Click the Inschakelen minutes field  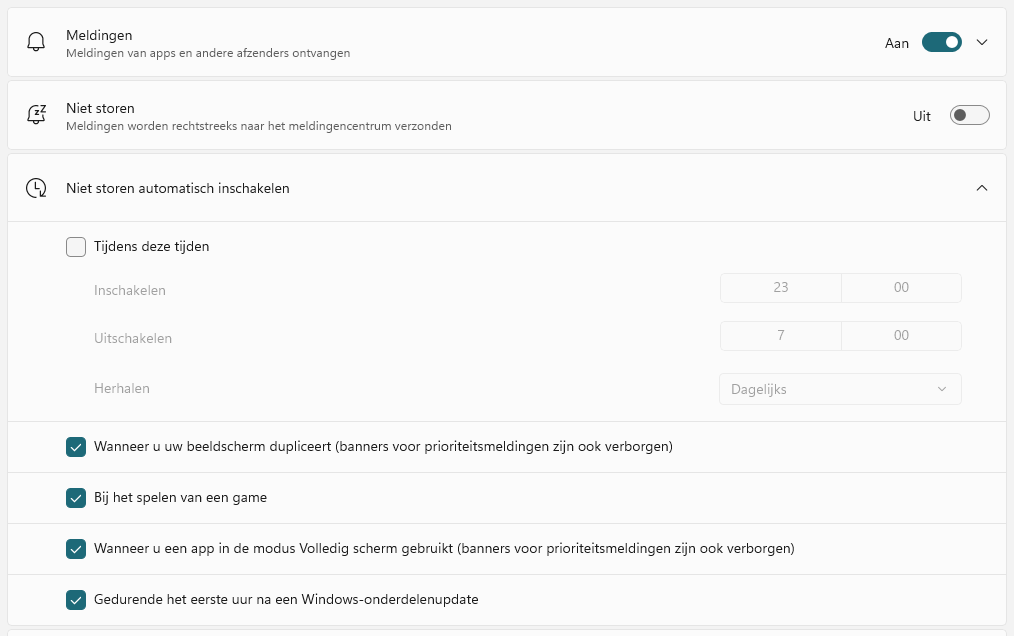[x=901, y=288]
